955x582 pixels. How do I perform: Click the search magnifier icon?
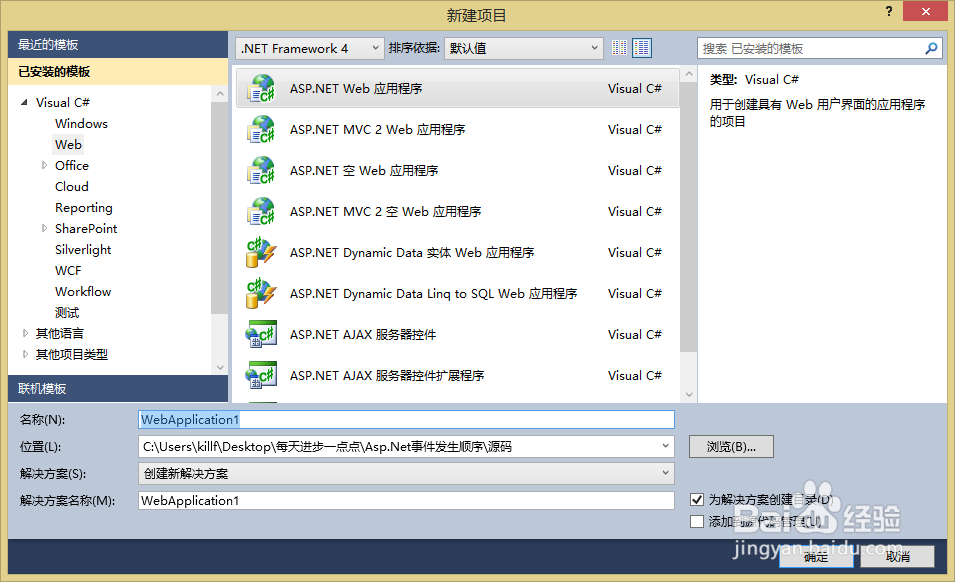(931, 48)
